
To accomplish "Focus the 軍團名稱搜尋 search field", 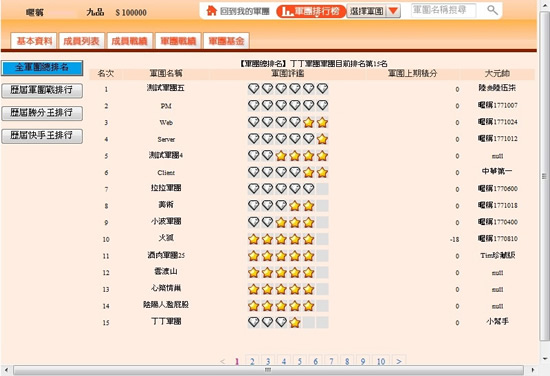I will (x=443, y=10).
